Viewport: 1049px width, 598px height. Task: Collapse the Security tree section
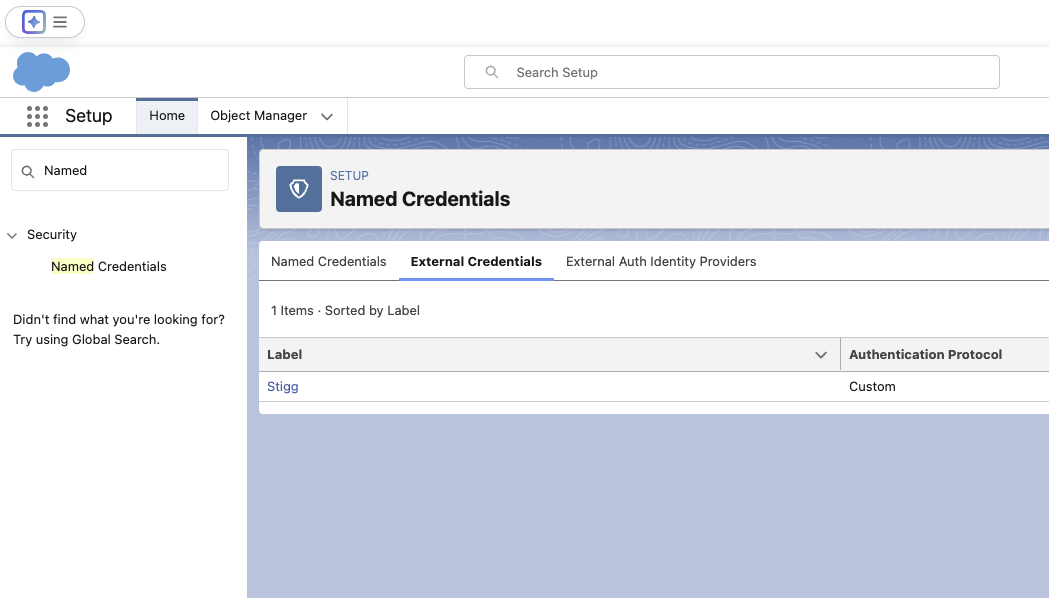tap(12, 235)
